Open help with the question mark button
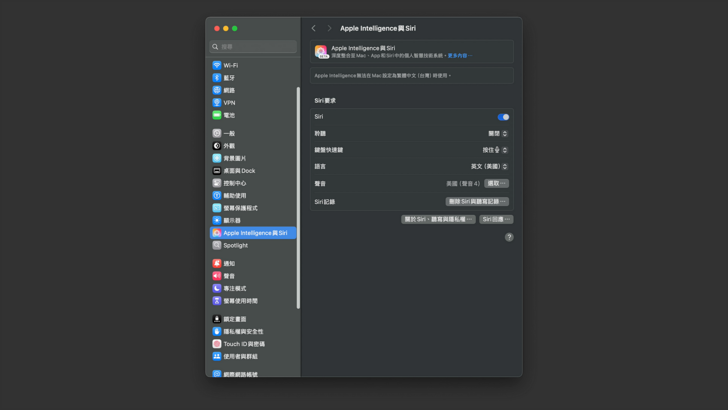 509,237
